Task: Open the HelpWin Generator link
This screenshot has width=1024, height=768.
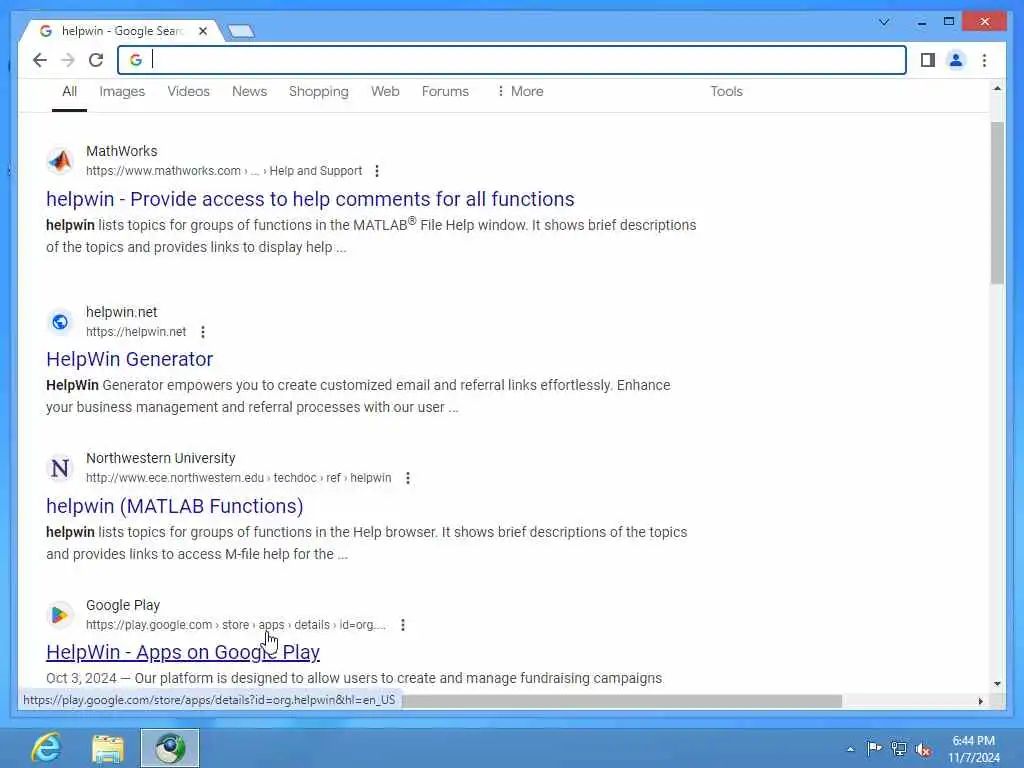Action: coord(129,359)
